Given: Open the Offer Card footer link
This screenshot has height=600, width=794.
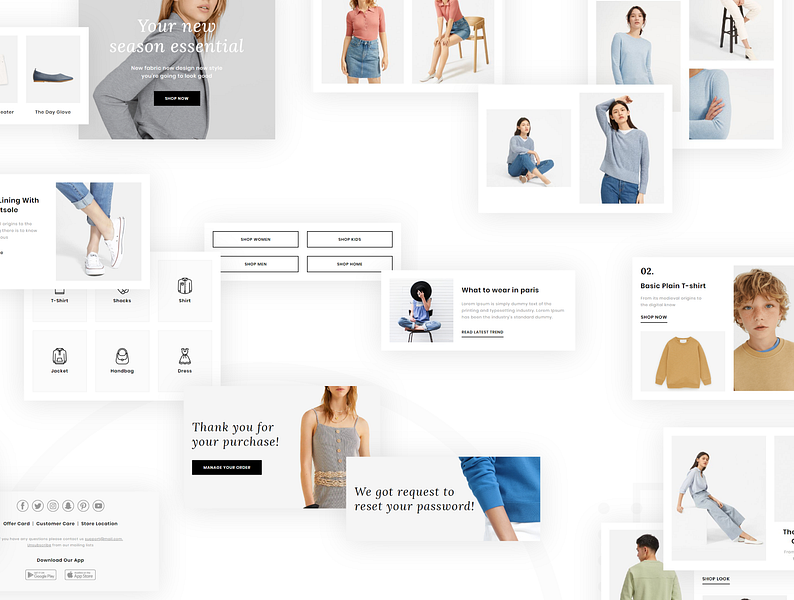Looking at the screenshot, I should pyautogui.click(x=16, y=524).
